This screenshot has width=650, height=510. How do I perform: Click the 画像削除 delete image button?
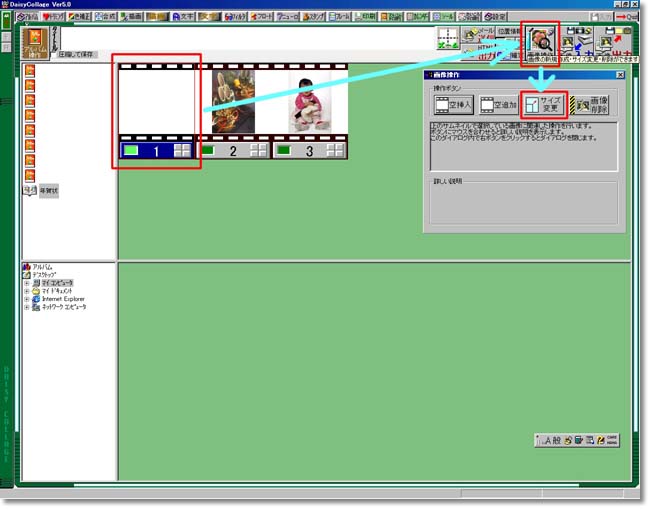click(x=589, y=105)
